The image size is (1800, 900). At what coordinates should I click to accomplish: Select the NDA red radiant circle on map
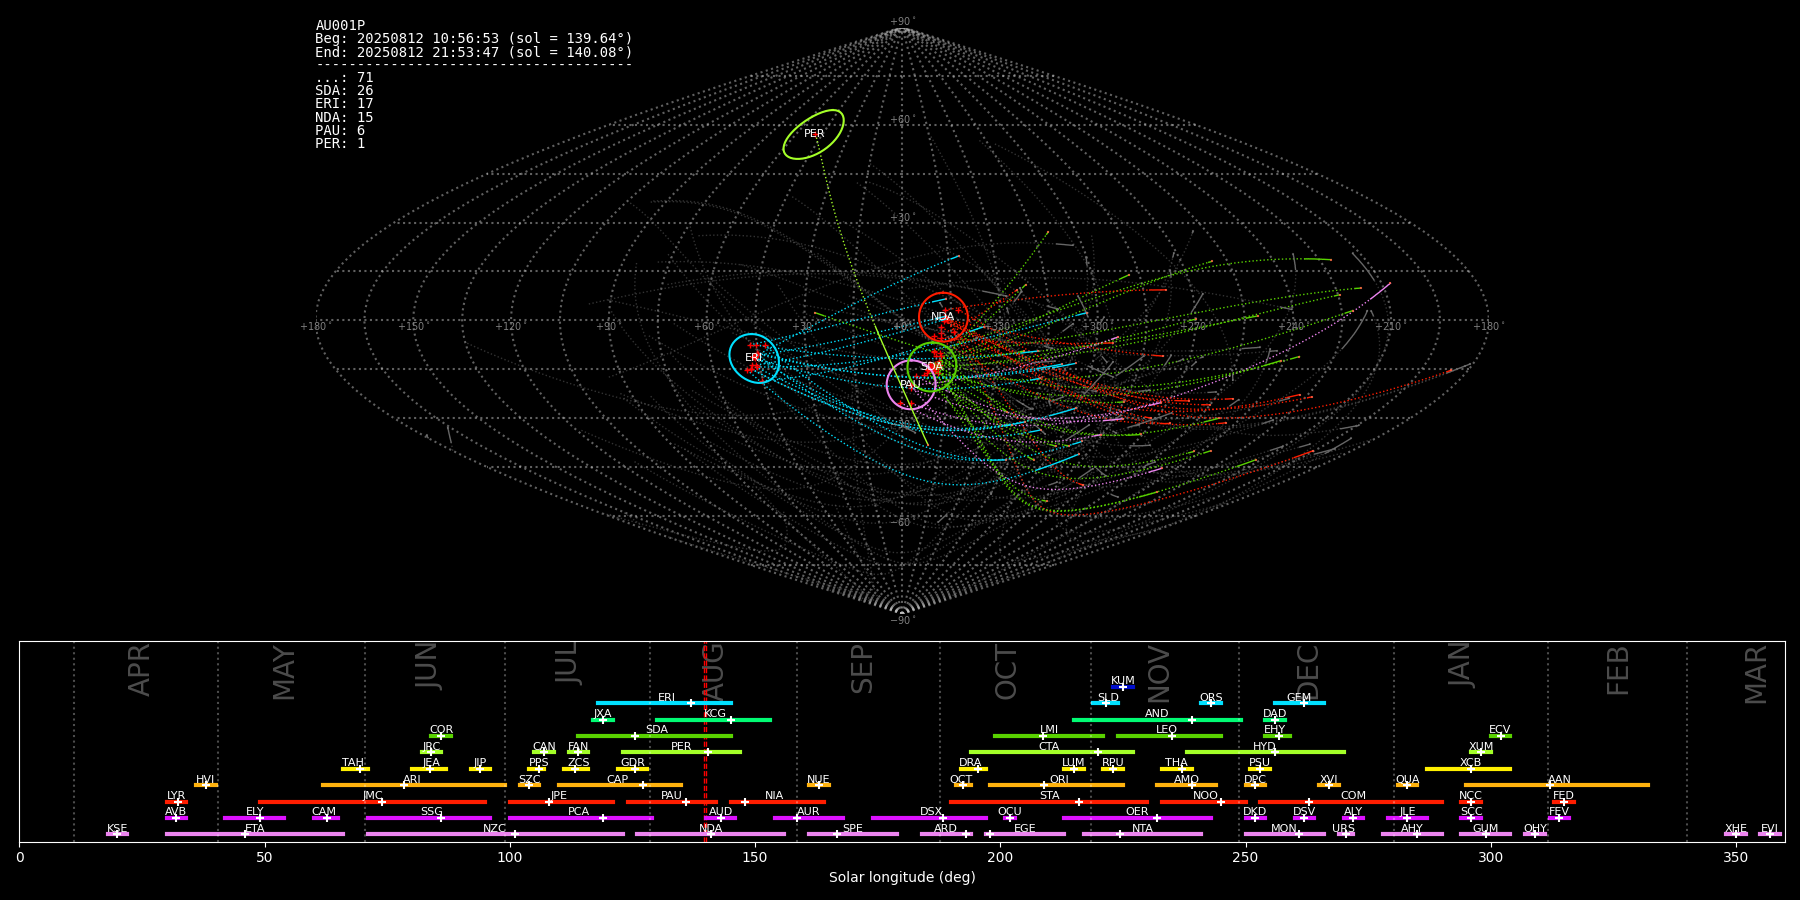tap(943, 317)
